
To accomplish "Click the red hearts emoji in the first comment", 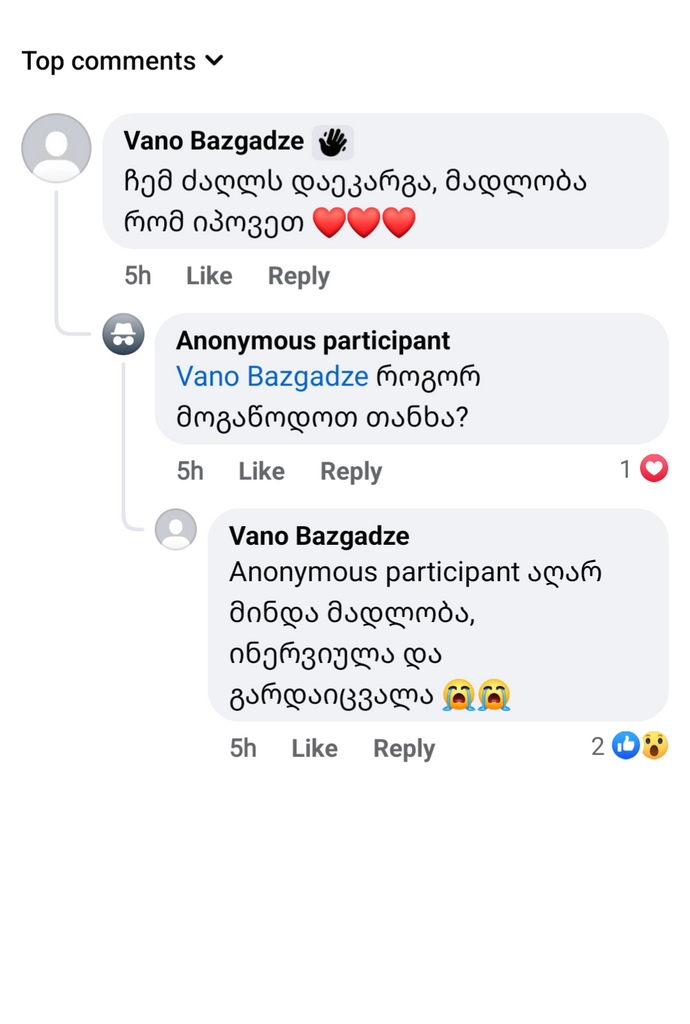I will [364, 222].
